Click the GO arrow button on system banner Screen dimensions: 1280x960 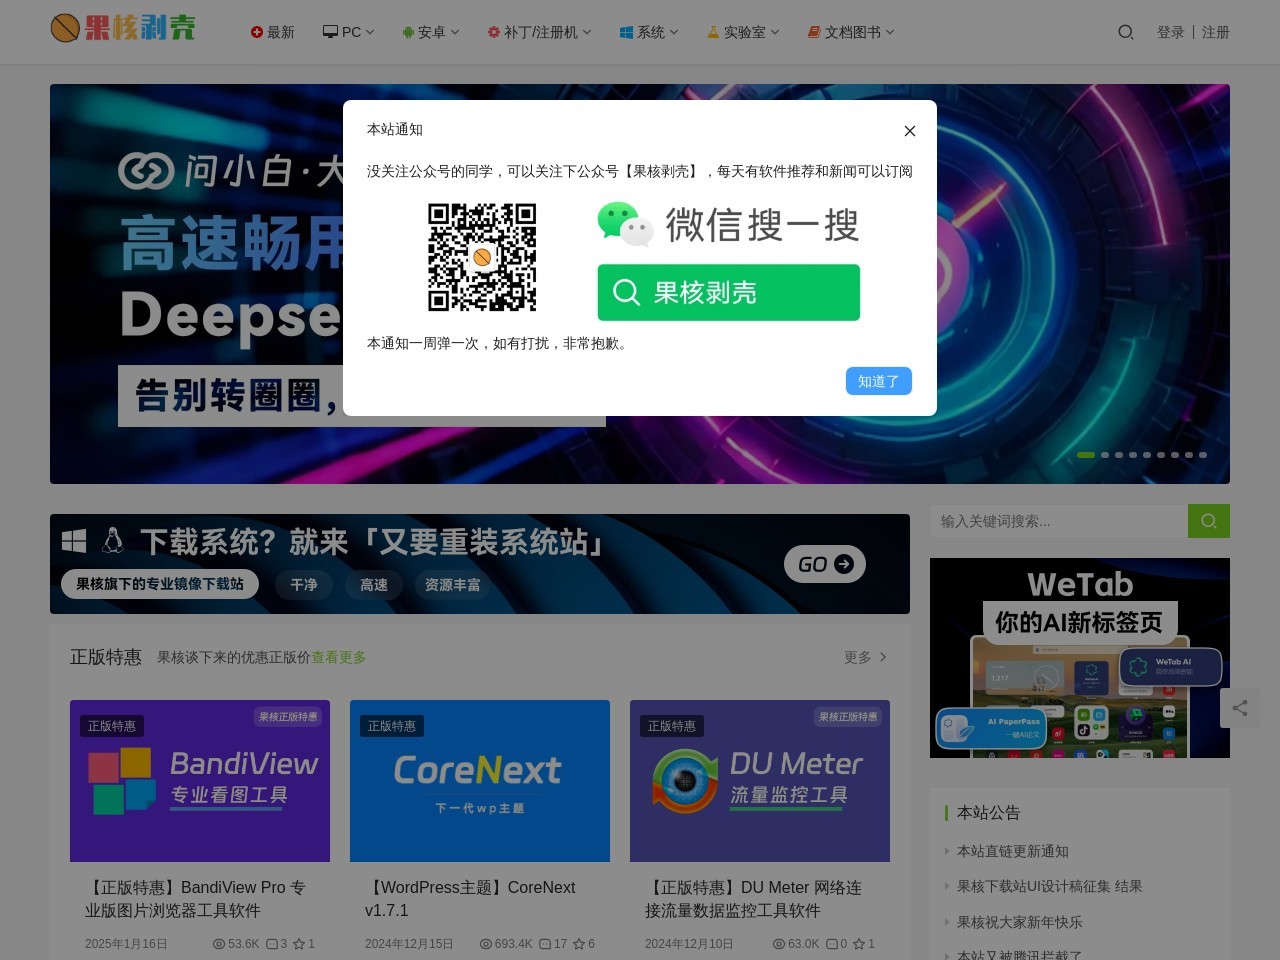click(x=825, y=564)
